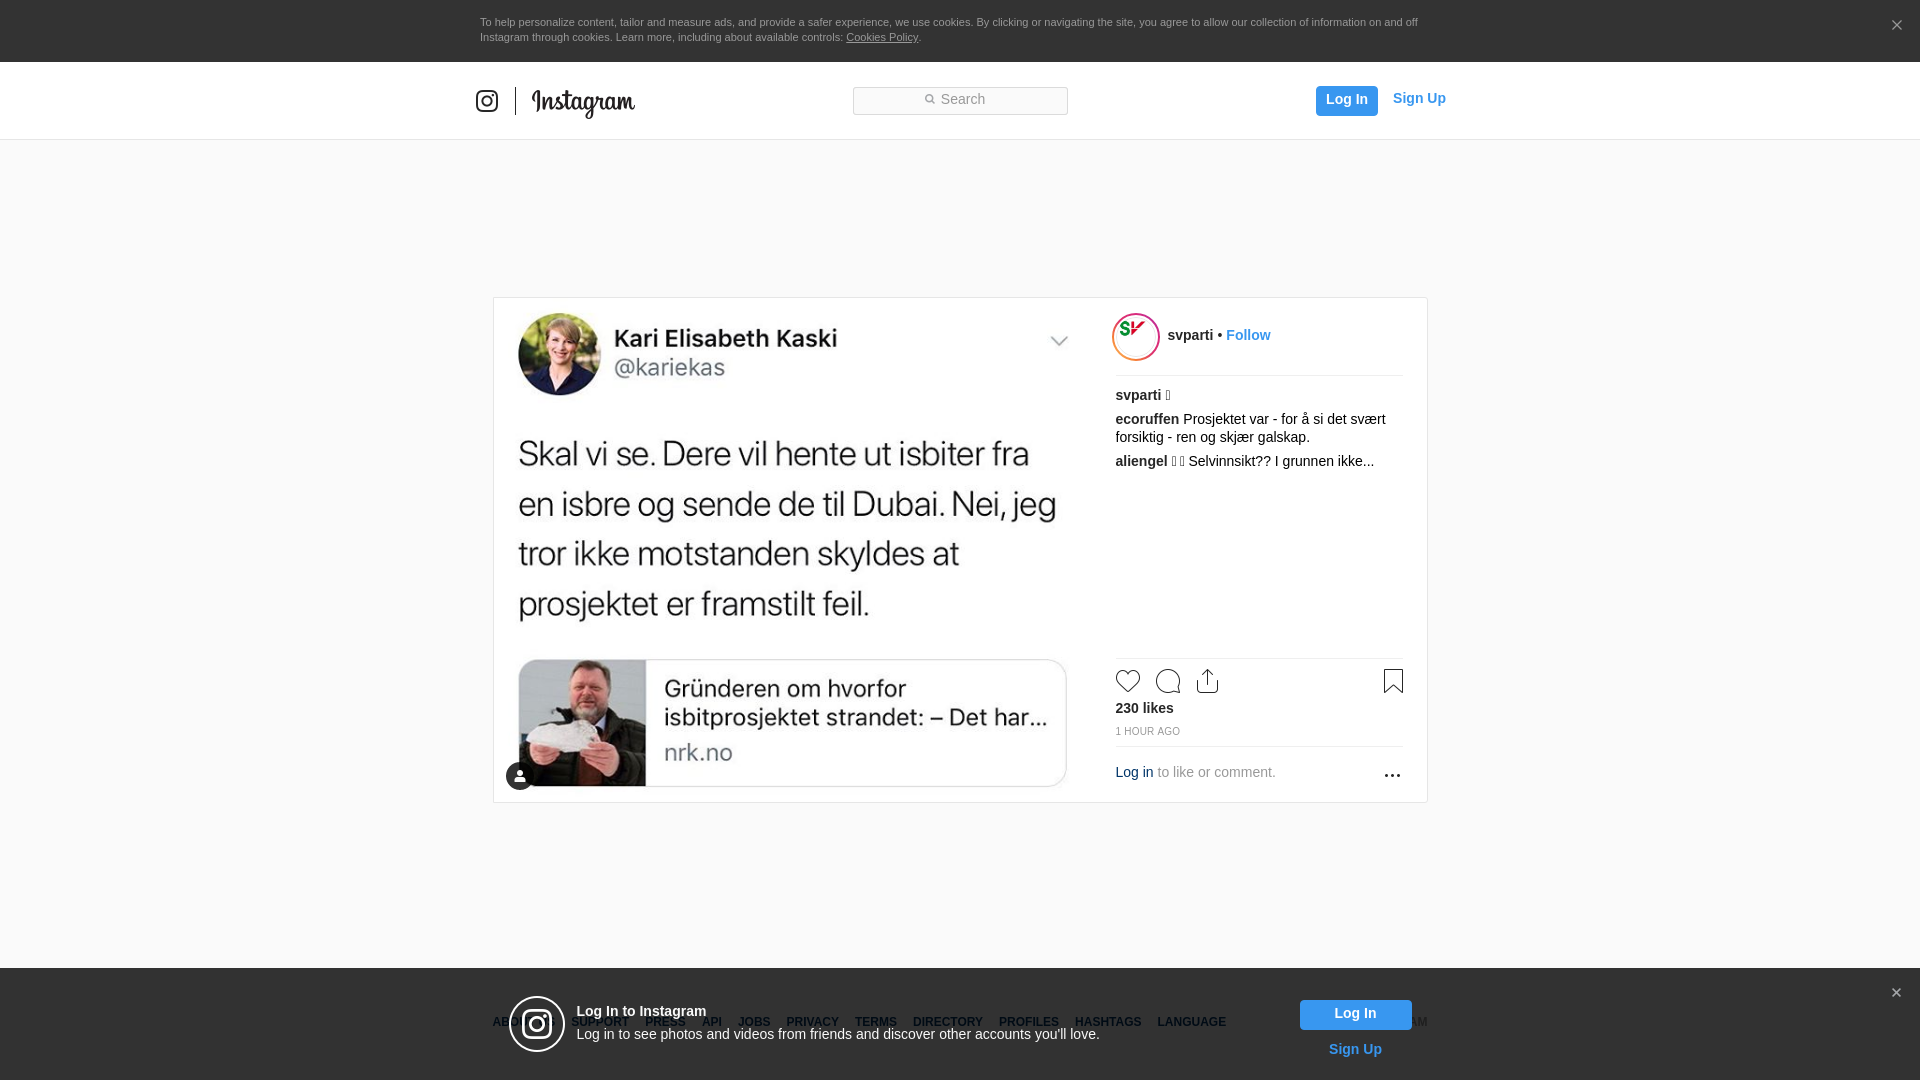Open the API footer link

pos(712,1022)
